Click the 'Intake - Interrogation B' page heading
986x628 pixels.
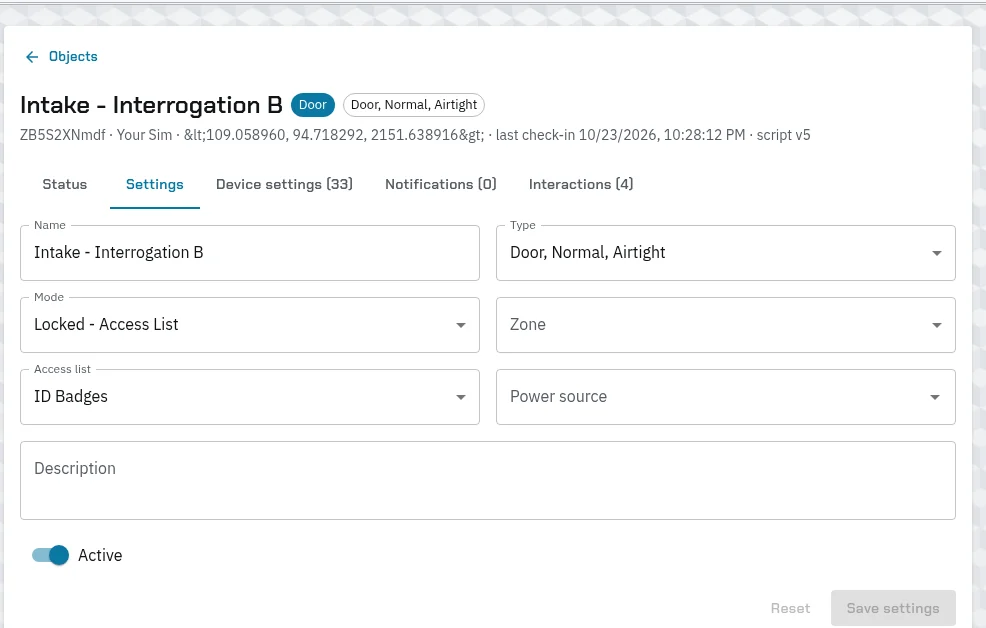click(x=151, y=105)
